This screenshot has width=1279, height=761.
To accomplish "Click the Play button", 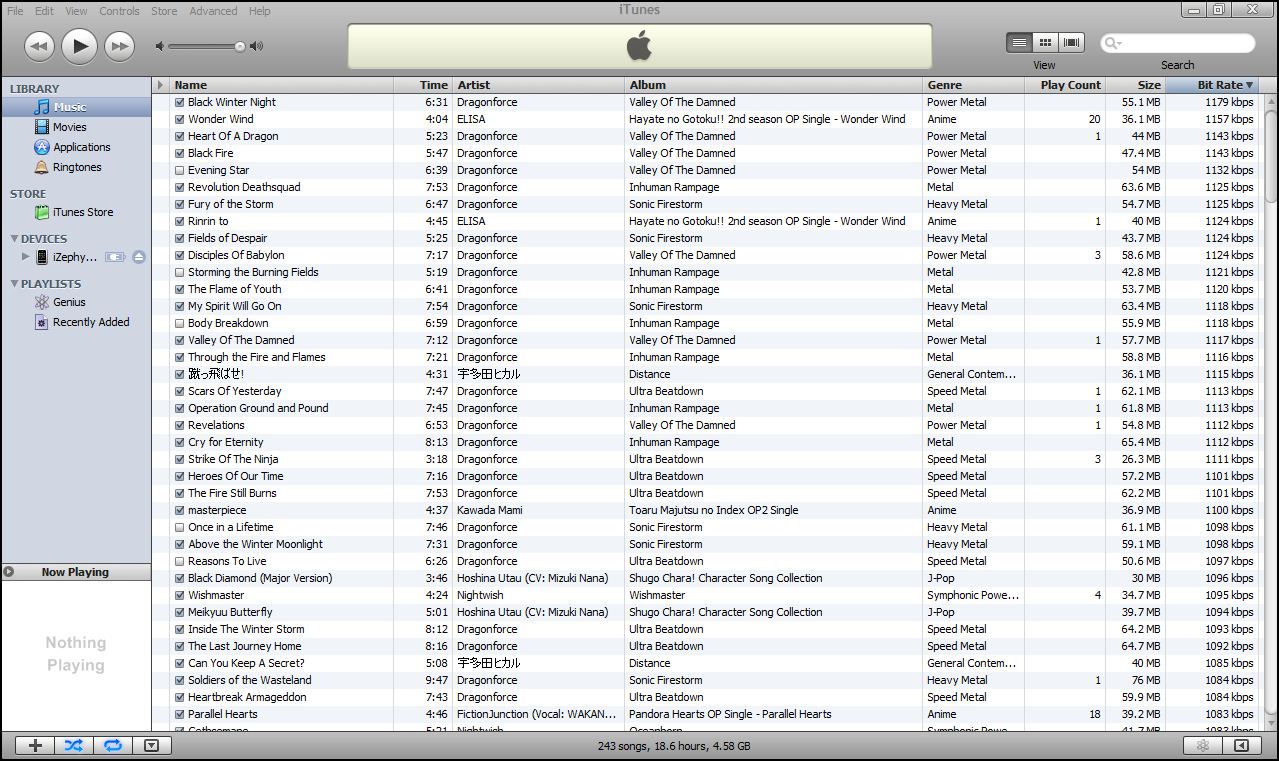I will (79, 46).
